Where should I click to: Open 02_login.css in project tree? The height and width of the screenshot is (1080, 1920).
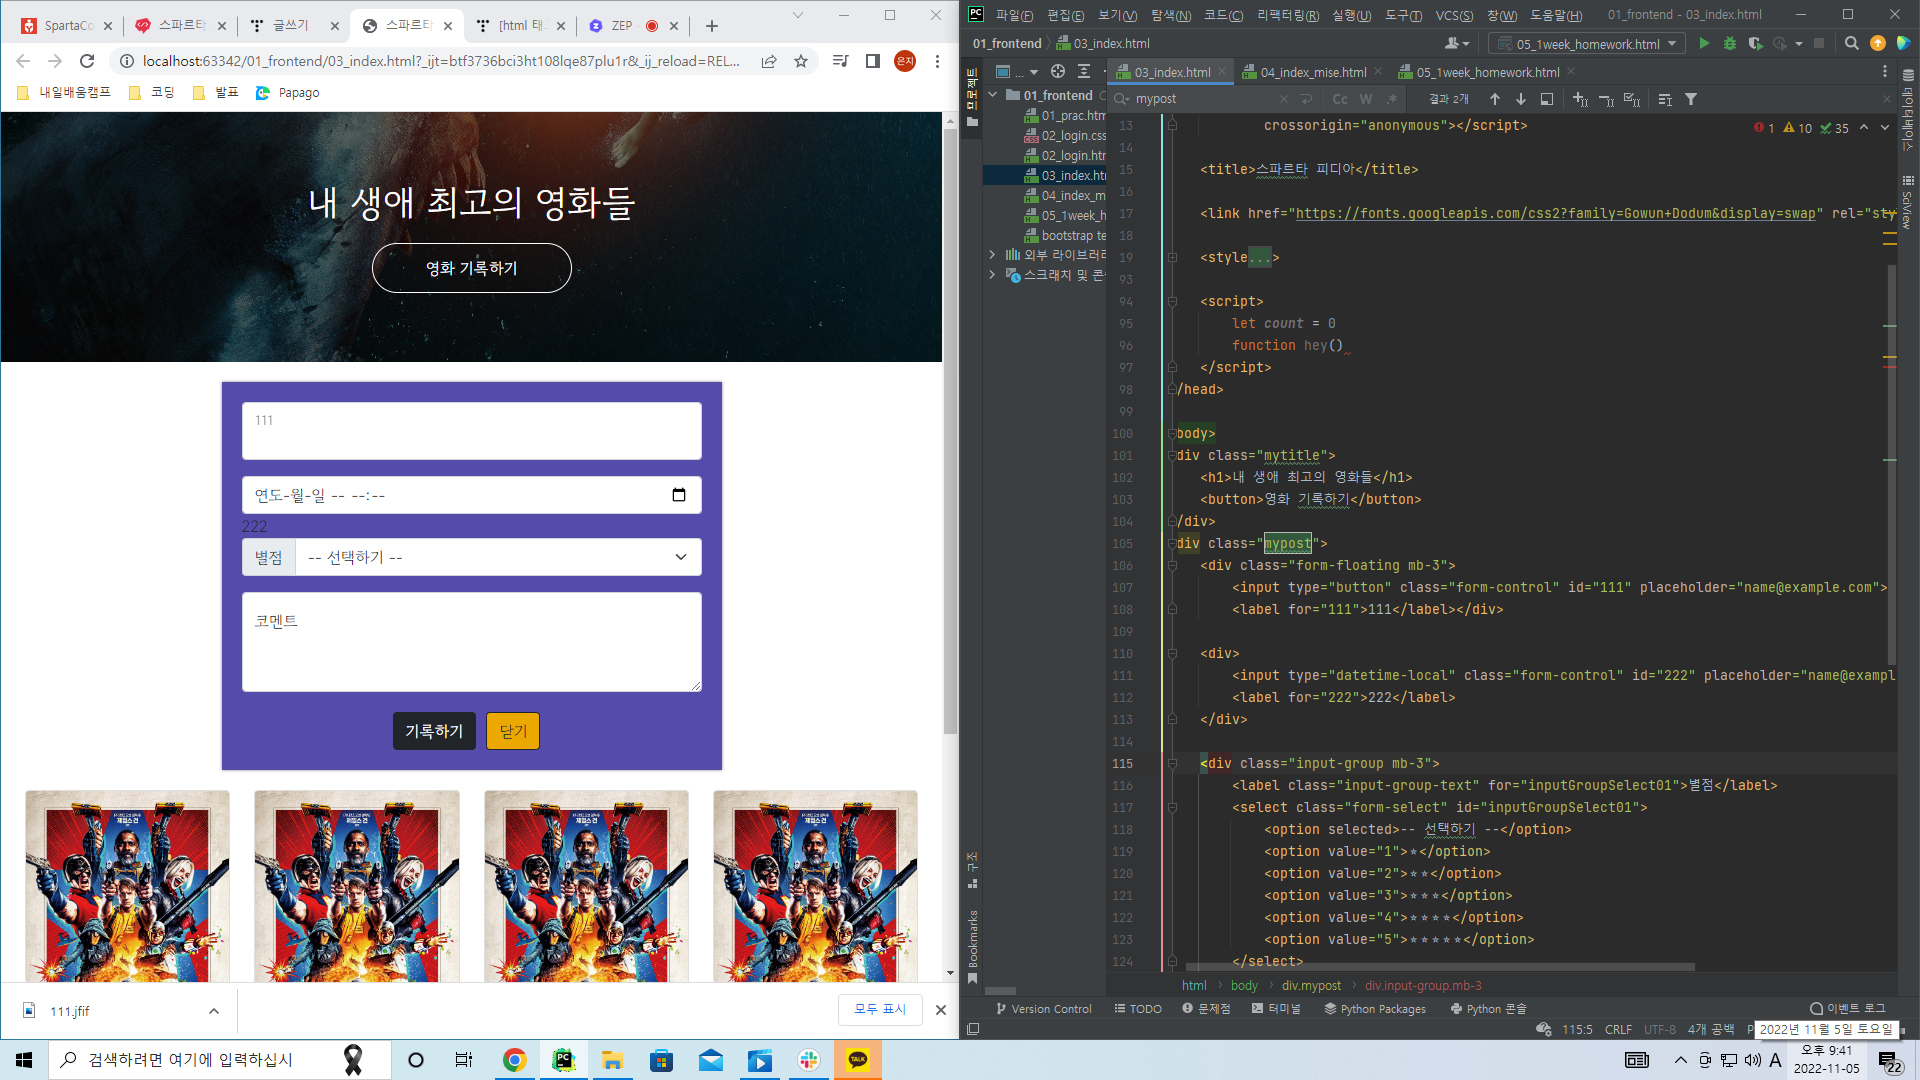point(1066,135)
